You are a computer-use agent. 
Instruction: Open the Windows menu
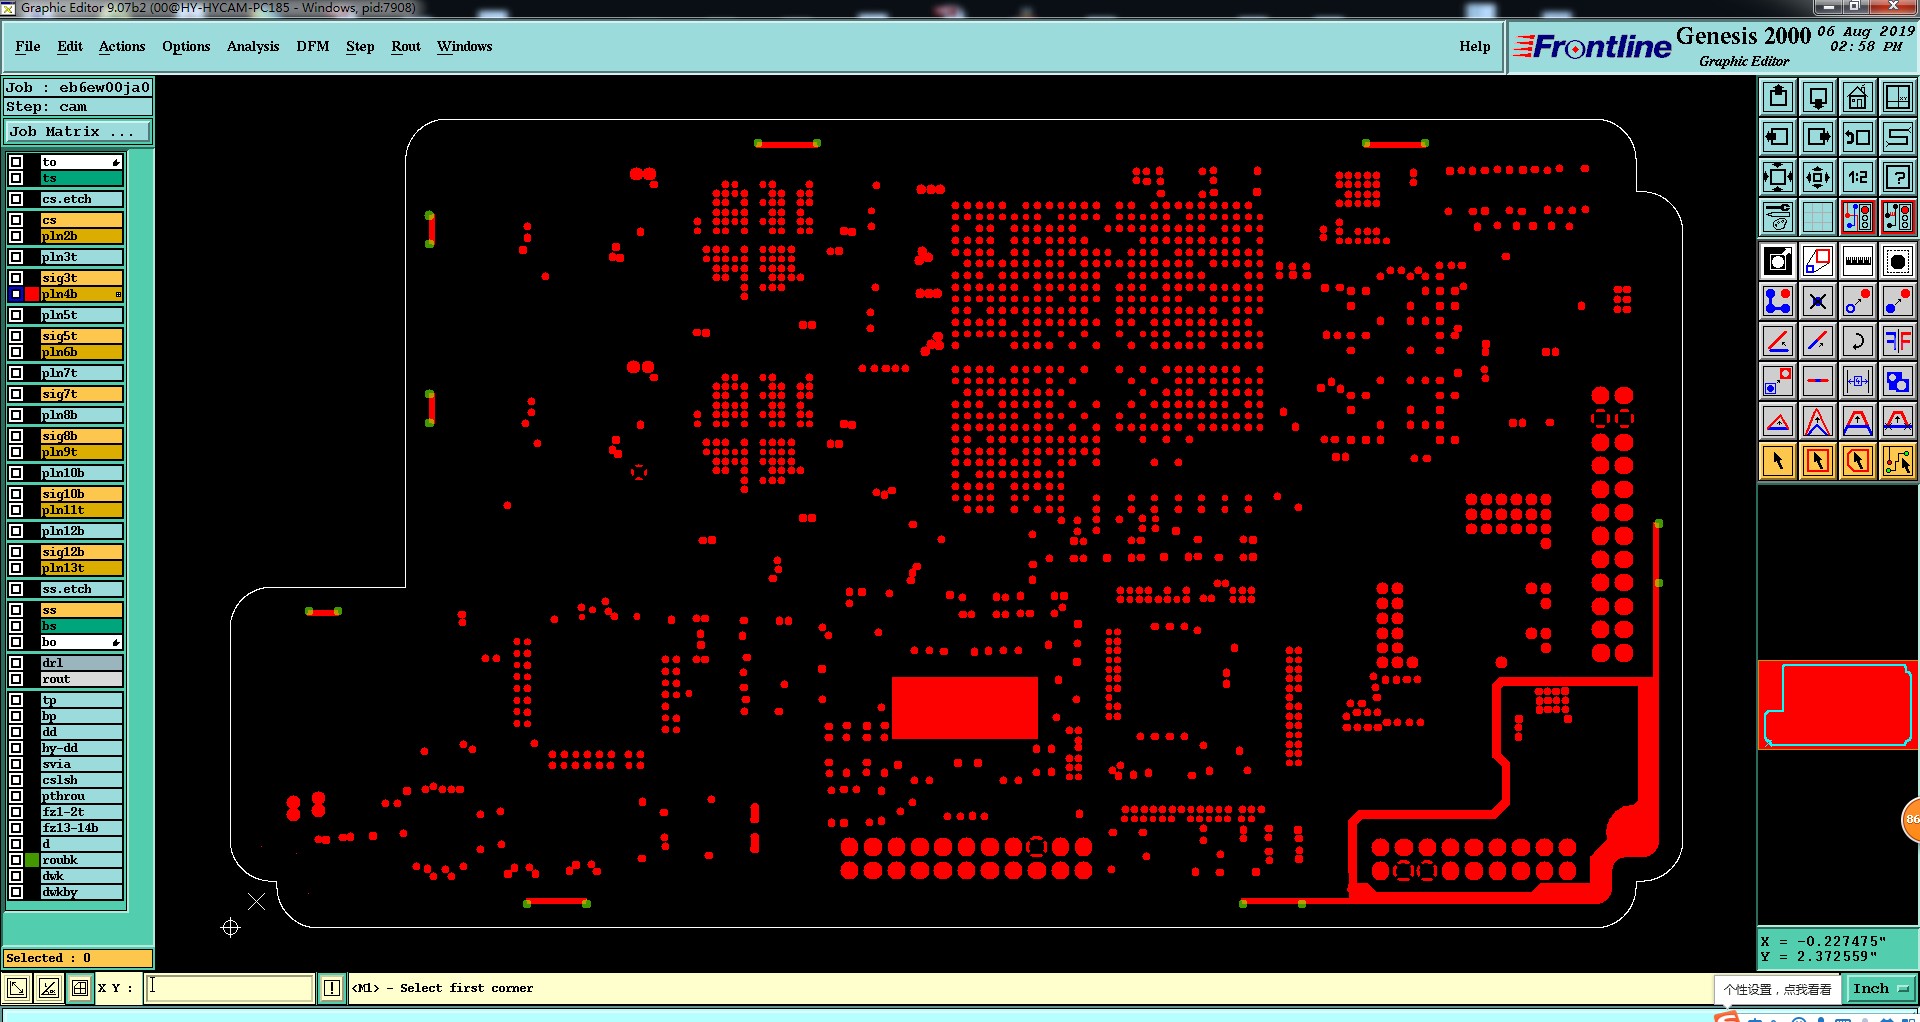point(464,46)
